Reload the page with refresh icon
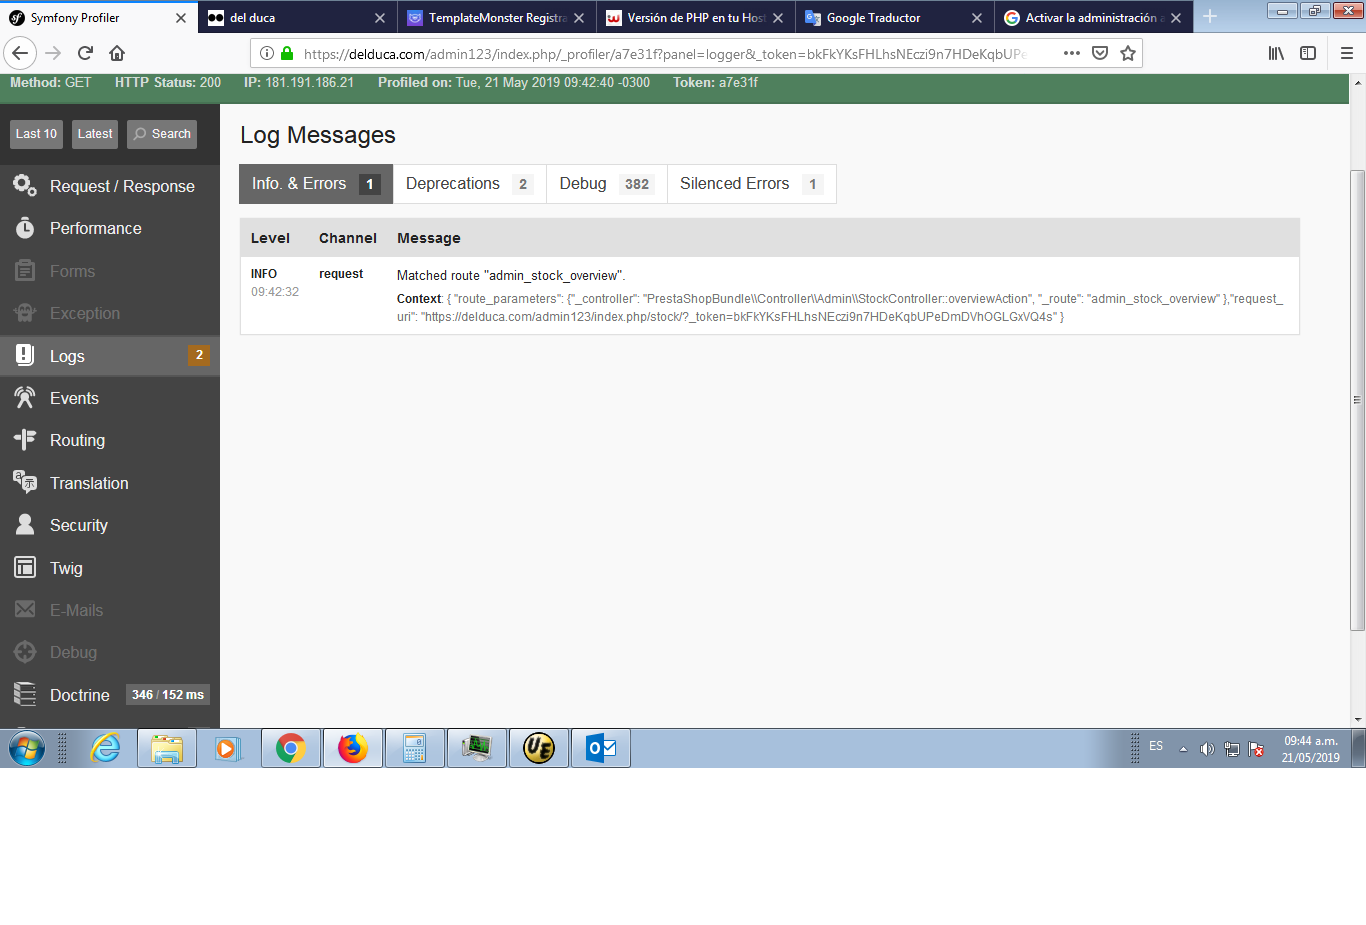The height and width of the screenshot is (925, 1366). point(85,53)
